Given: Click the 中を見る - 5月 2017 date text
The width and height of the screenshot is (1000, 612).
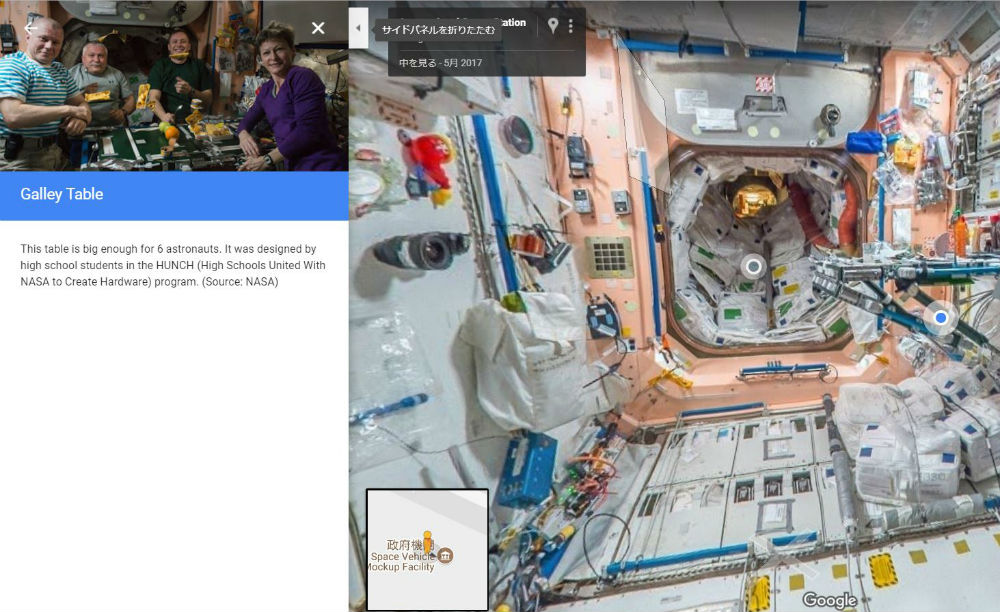Looking at the screenshot, I should [x=440, y=62].
